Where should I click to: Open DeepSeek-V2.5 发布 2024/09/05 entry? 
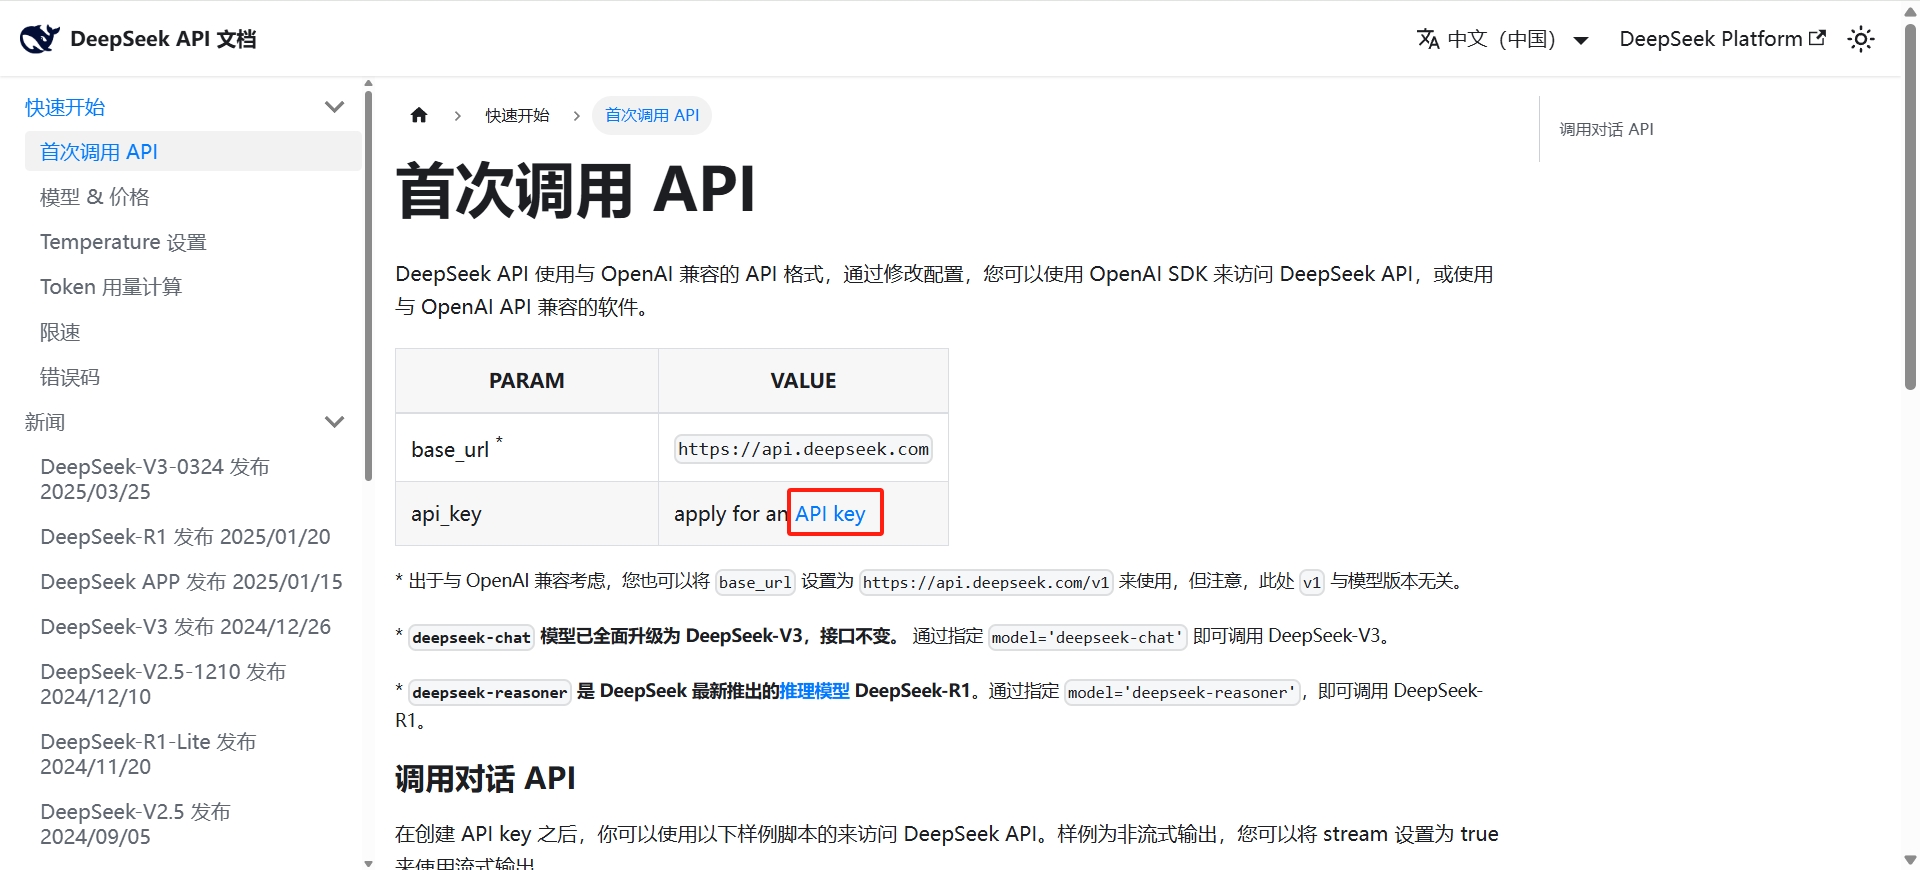point(135,824)
